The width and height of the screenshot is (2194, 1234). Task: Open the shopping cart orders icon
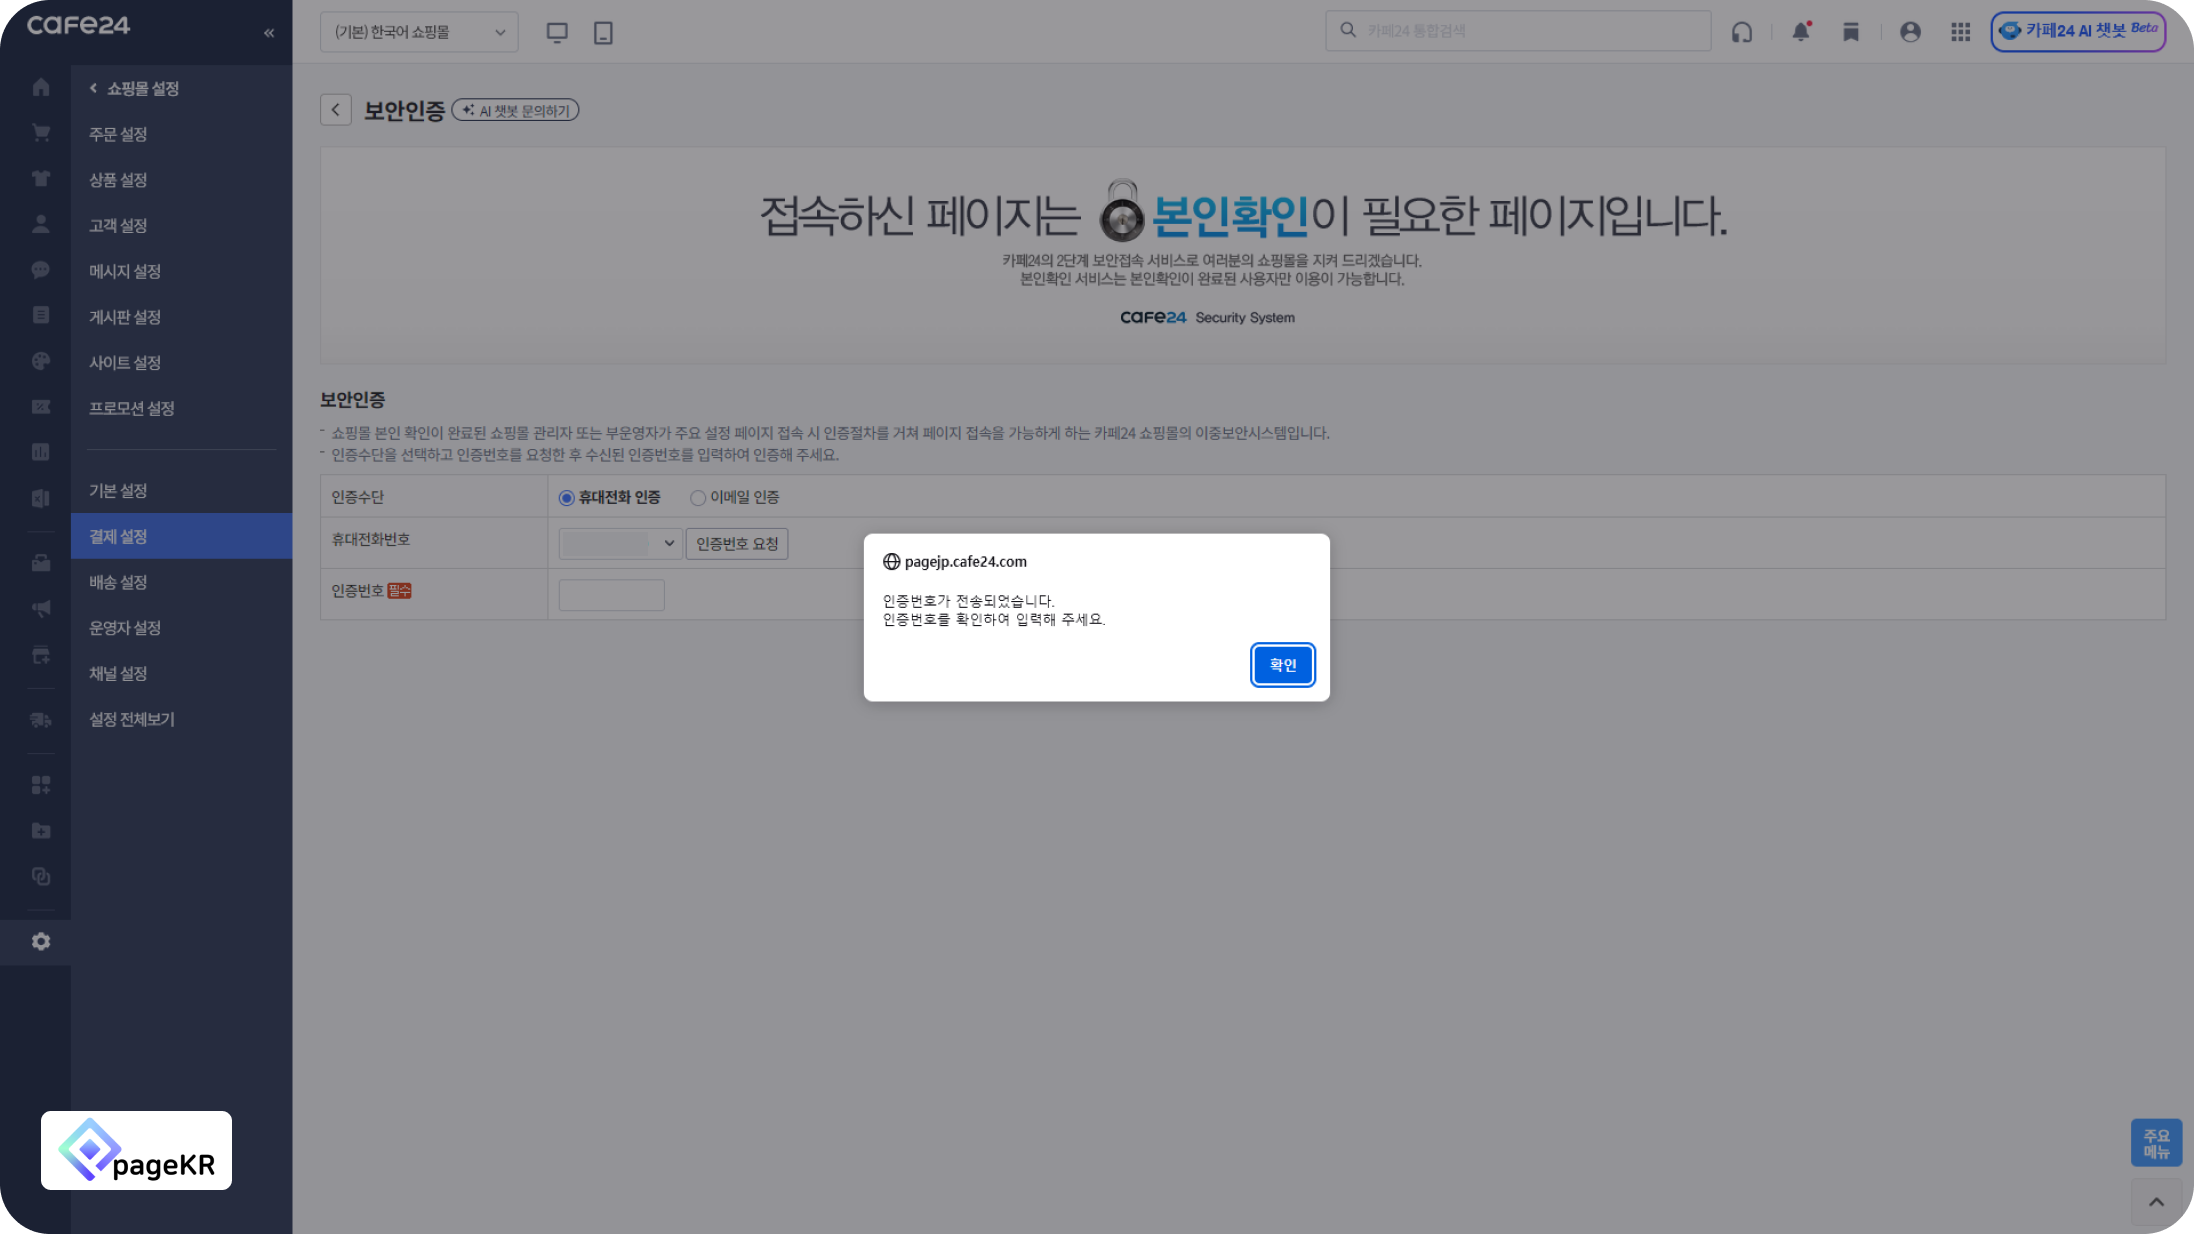(x=41, y=133)
